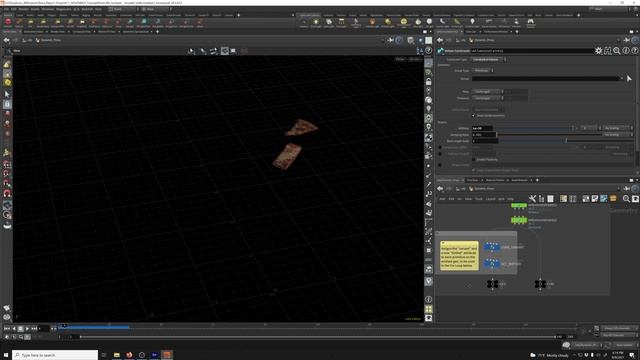Add a new pane tab with the plus on the viewport tab bar
The width and height of the screenshot is (640, 360).
point(158,31)
